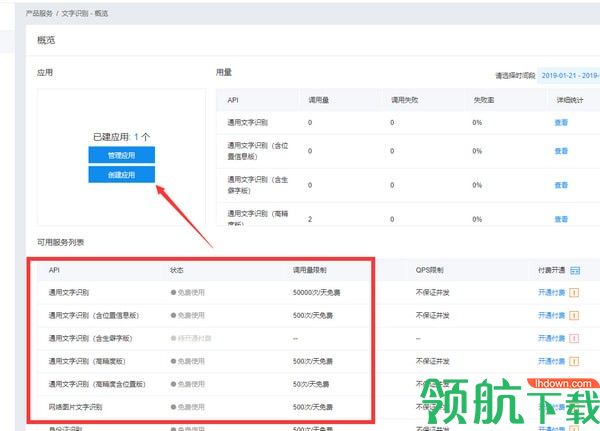Click the 调用失败 column header
Viewport: 600px width, 431px height.
pyautogui.click(x=404, y=100)
